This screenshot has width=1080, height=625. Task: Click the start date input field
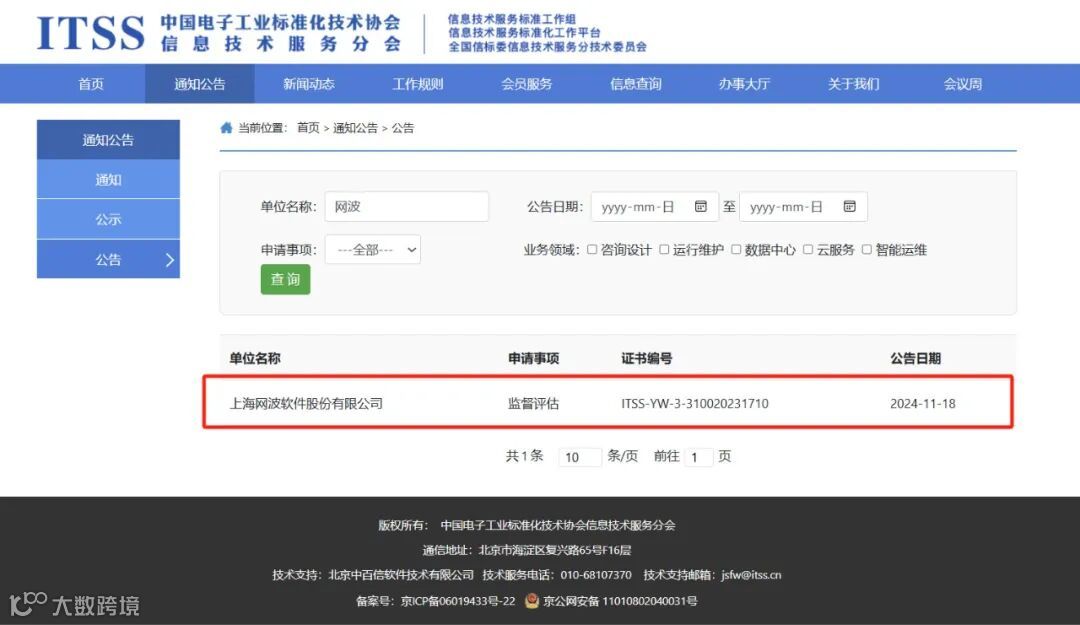tap(654, 206)
